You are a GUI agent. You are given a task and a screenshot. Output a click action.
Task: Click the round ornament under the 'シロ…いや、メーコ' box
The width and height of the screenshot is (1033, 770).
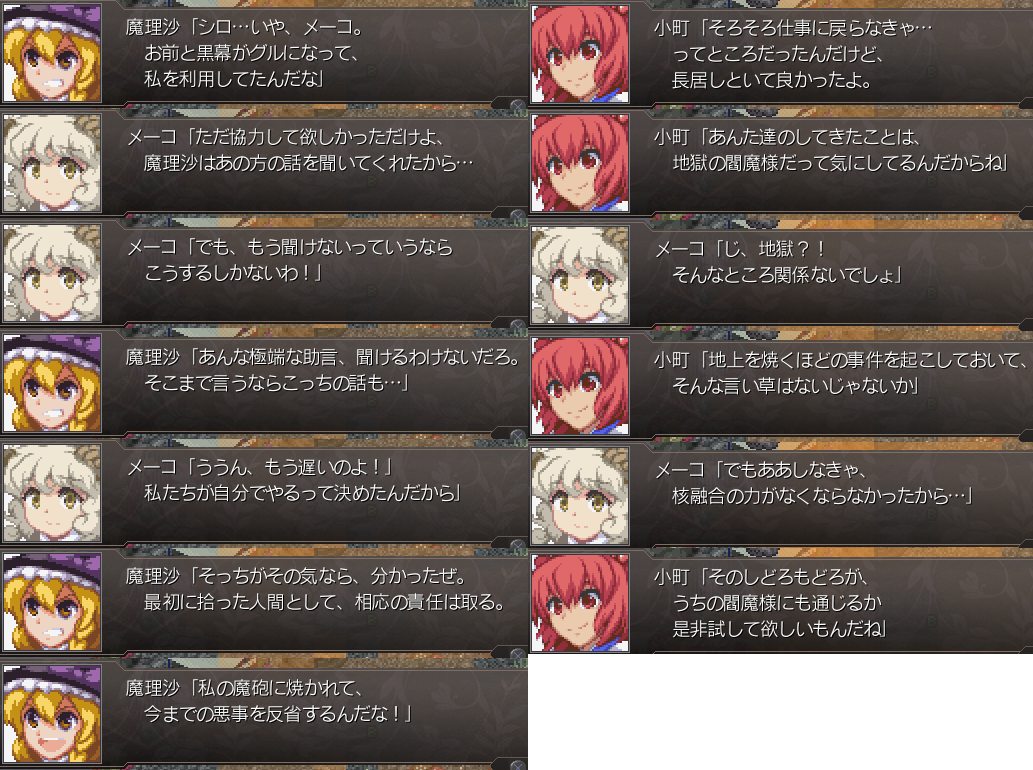[x=518, y=105]
